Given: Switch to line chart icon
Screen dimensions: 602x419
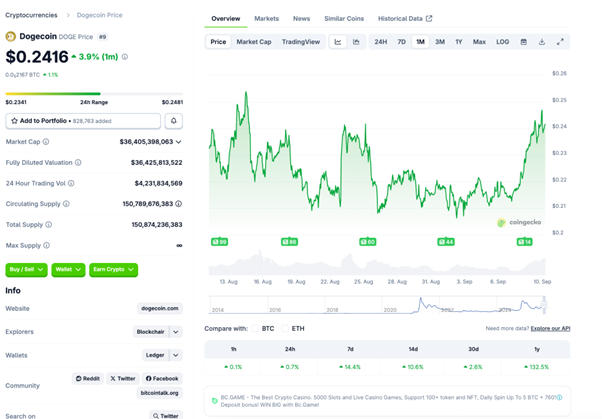Looking at the screenshot, I should (x=338, y=42).
